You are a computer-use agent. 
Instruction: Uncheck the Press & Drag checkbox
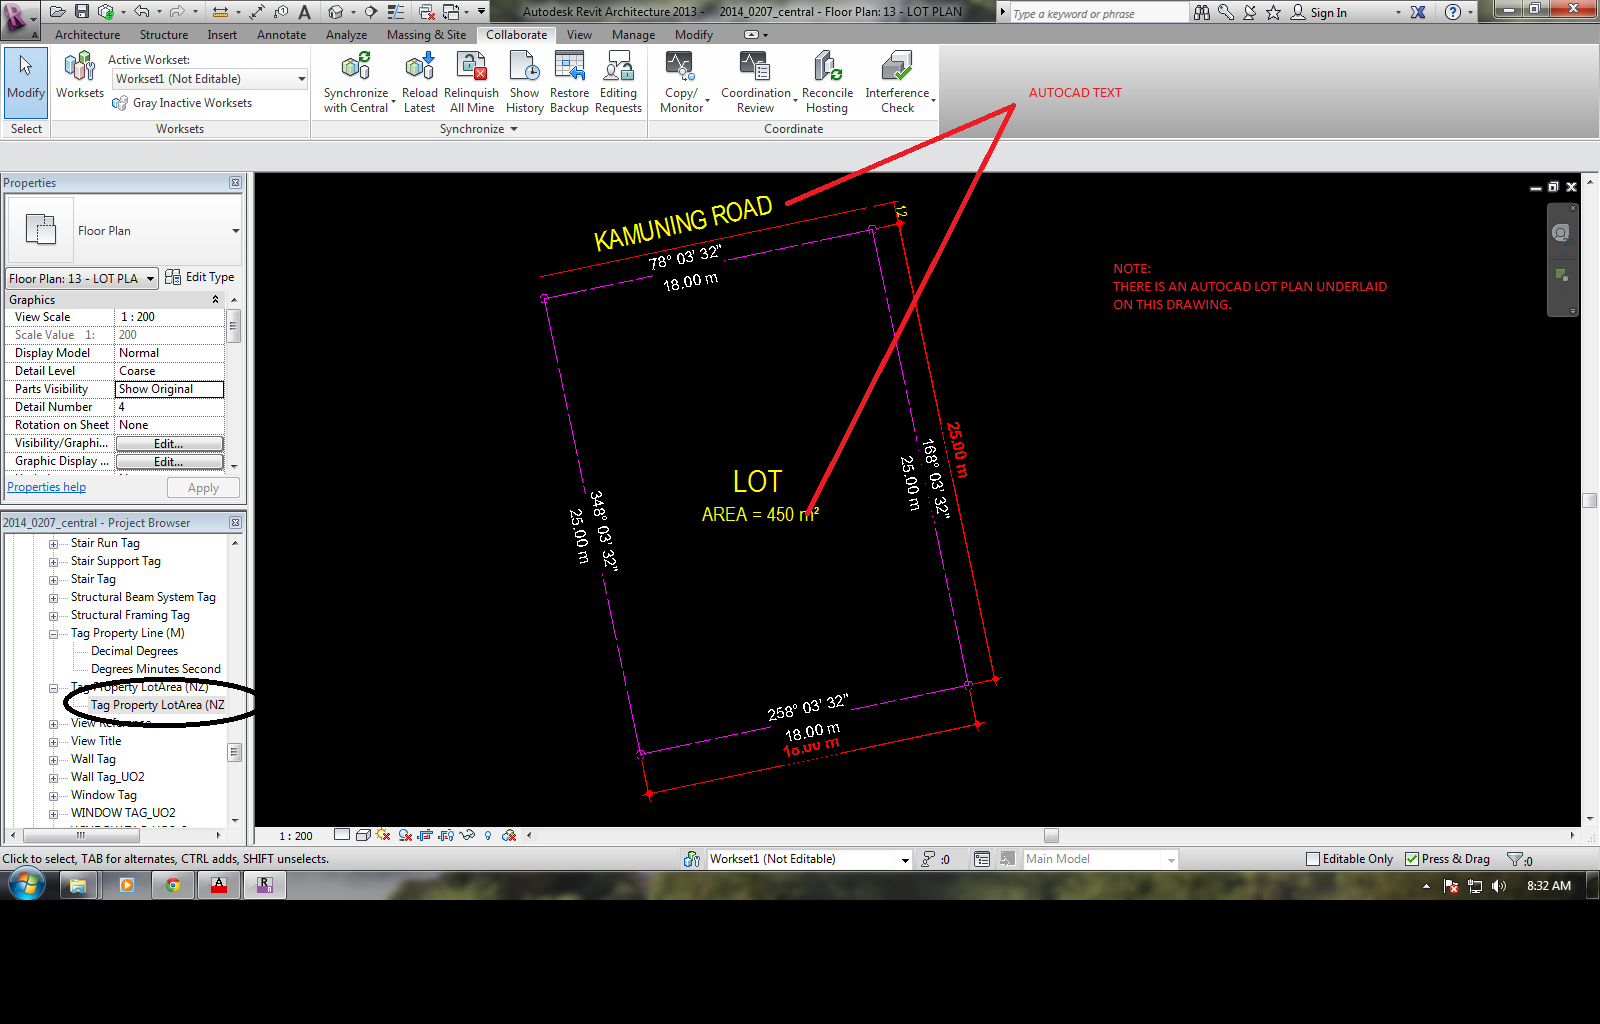[x=1412, y=859]
